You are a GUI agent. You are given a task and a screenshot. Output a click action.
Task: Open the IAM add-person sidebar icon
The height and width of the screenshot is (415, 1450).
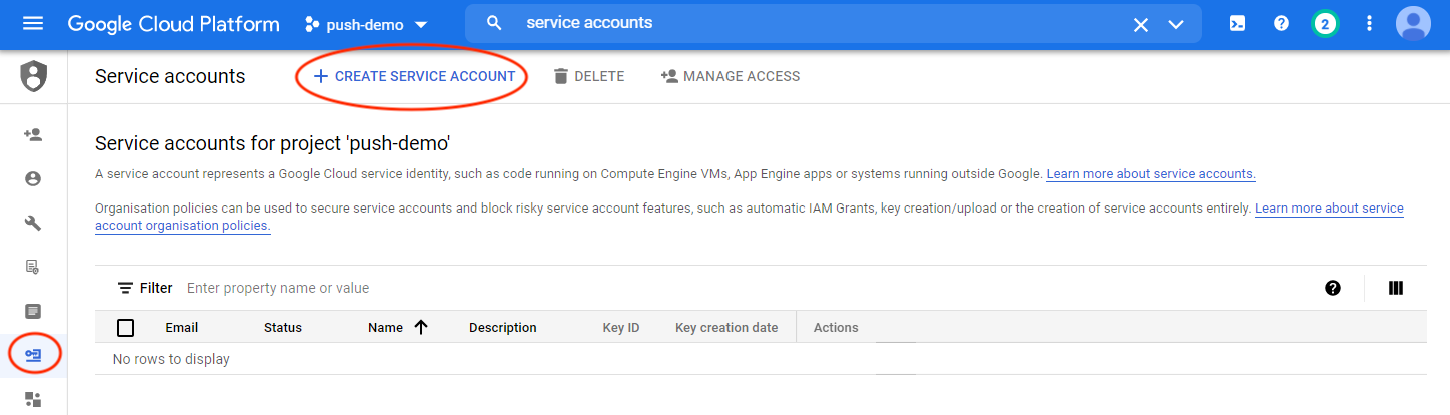33,134
